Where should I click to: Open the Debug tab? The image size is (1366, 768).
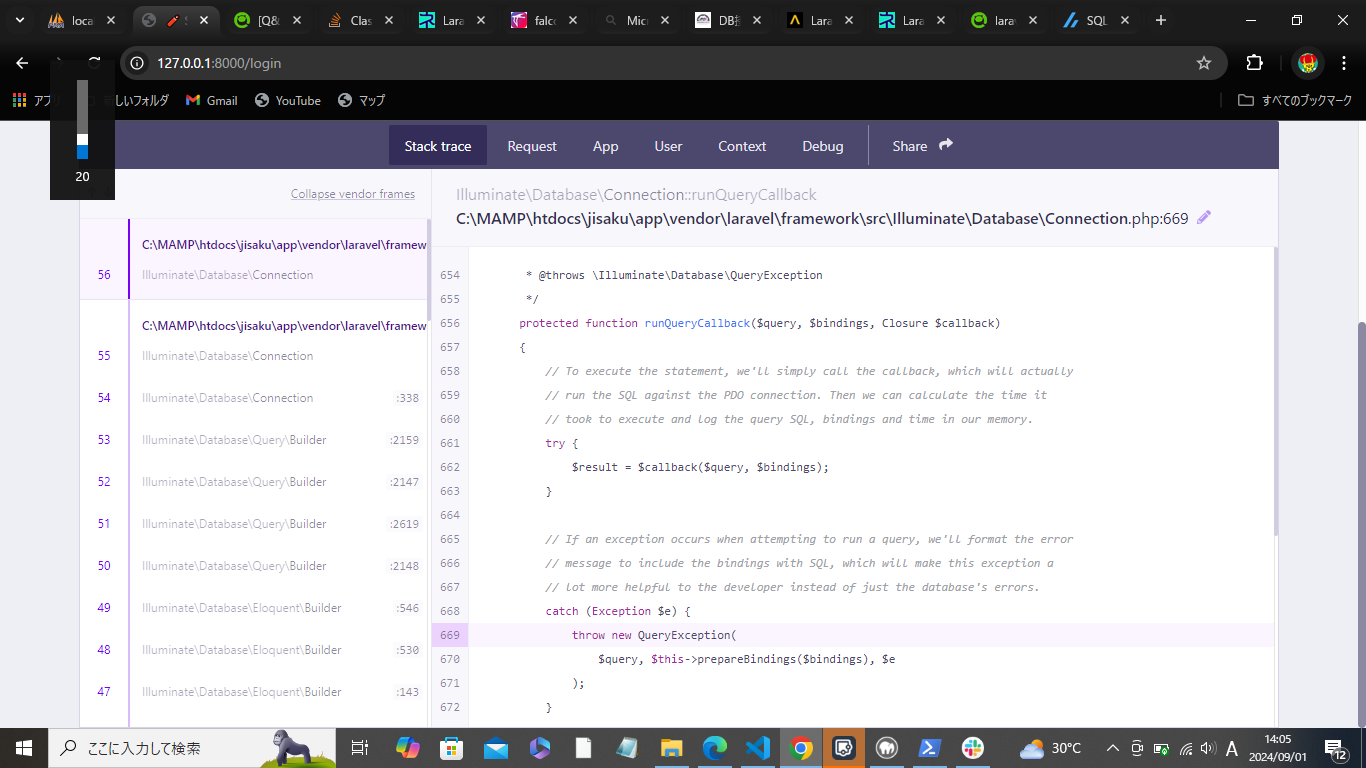822,146
